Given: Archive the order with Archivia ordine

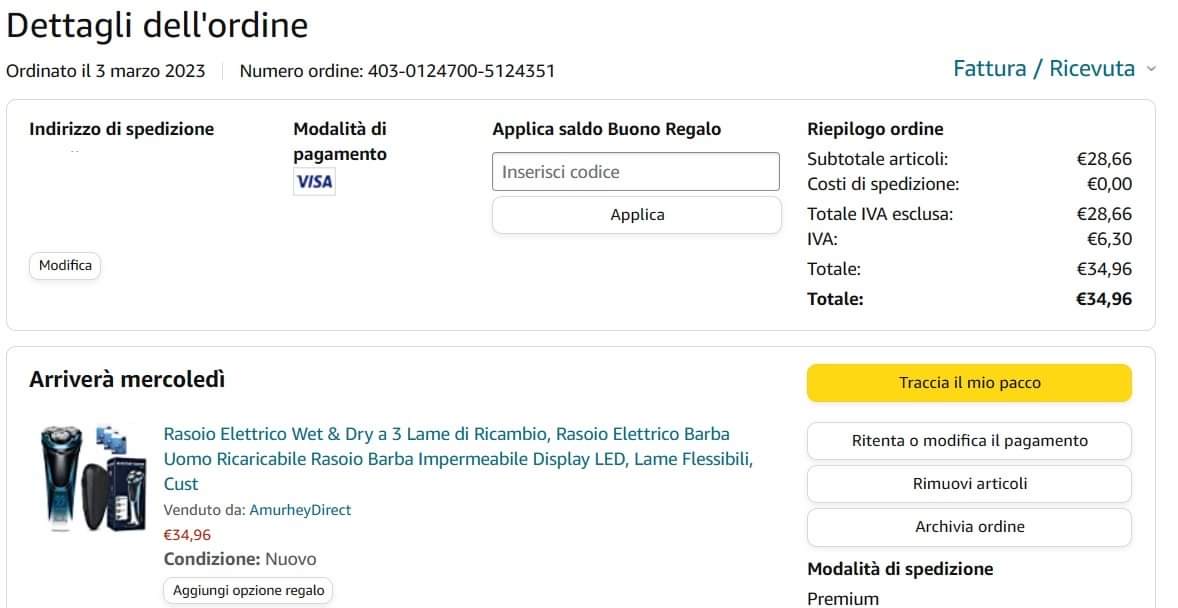Looking at the screenshot, I should [x=968, y=527].
